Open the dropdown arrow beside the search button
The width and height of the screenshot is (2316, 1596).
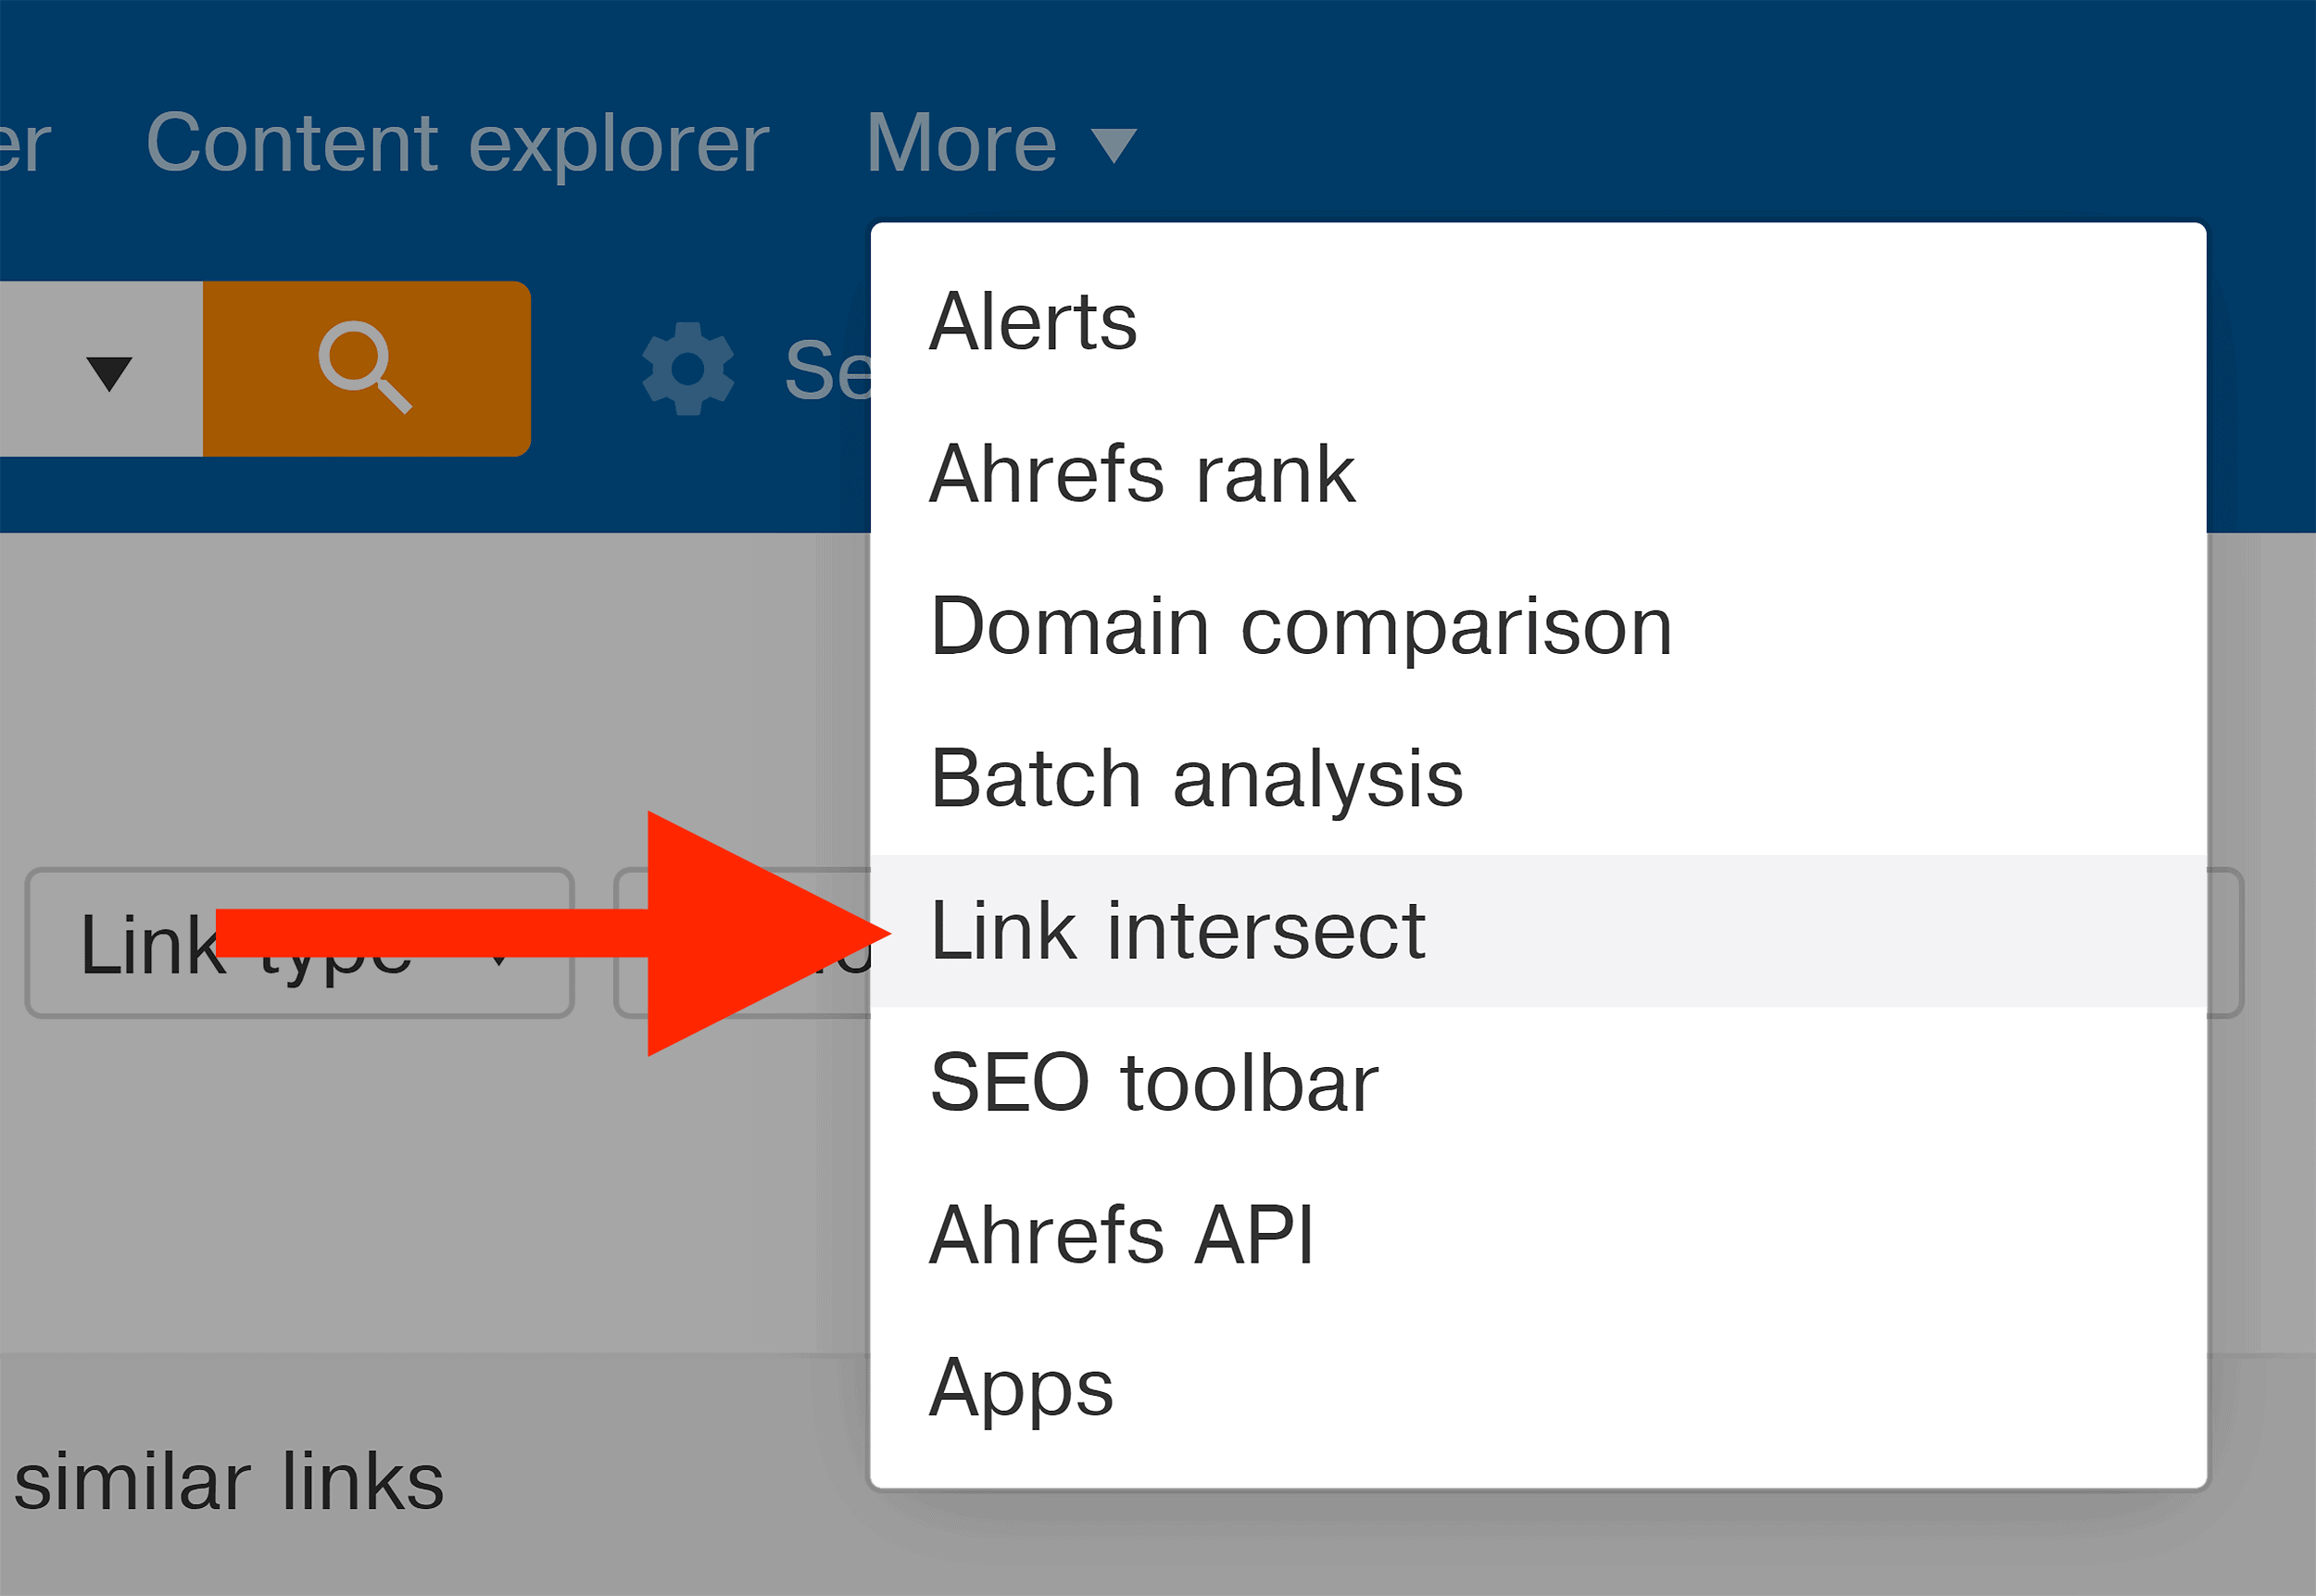(109, 373)
